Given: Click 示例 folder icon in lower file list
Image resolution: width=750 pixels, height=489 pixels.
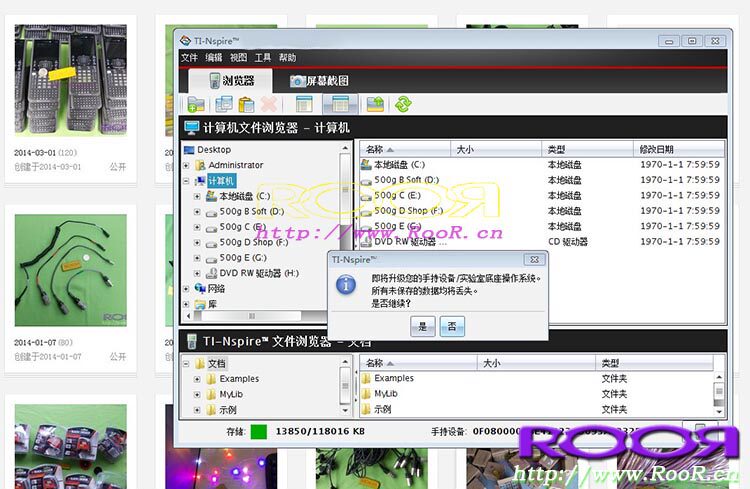Looking at the screenshot, I should 366,409.
